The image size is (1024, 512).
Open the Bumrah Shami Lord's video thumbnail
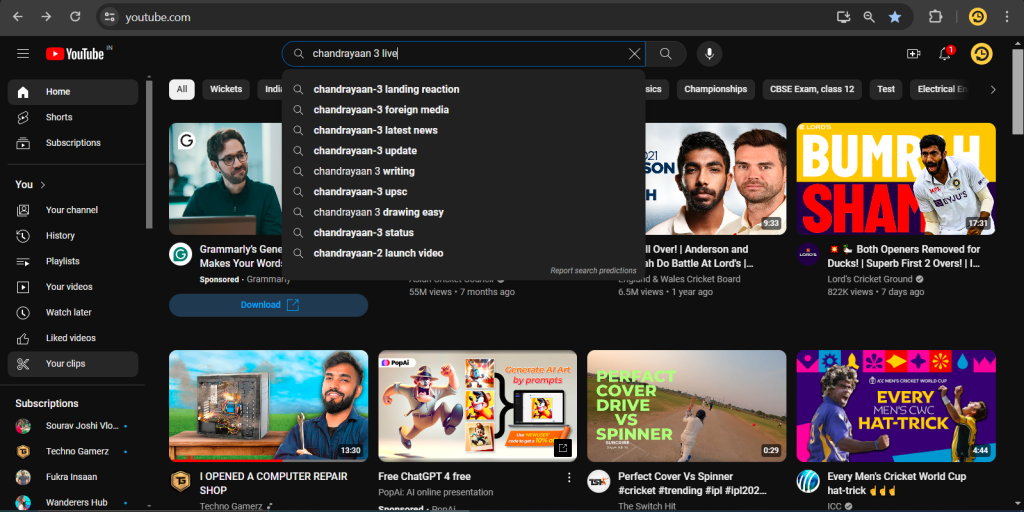[896, 179]
